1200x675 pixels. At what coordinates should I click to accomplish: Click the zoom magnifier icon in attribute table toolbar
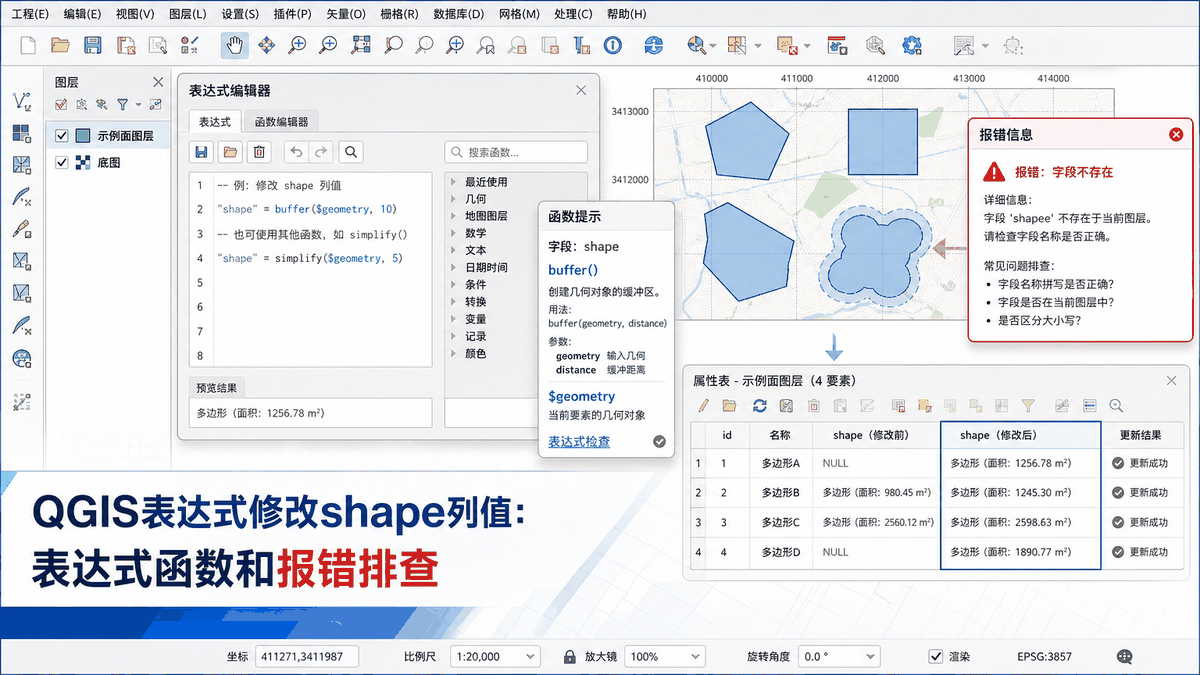[x=1116, y=406]
